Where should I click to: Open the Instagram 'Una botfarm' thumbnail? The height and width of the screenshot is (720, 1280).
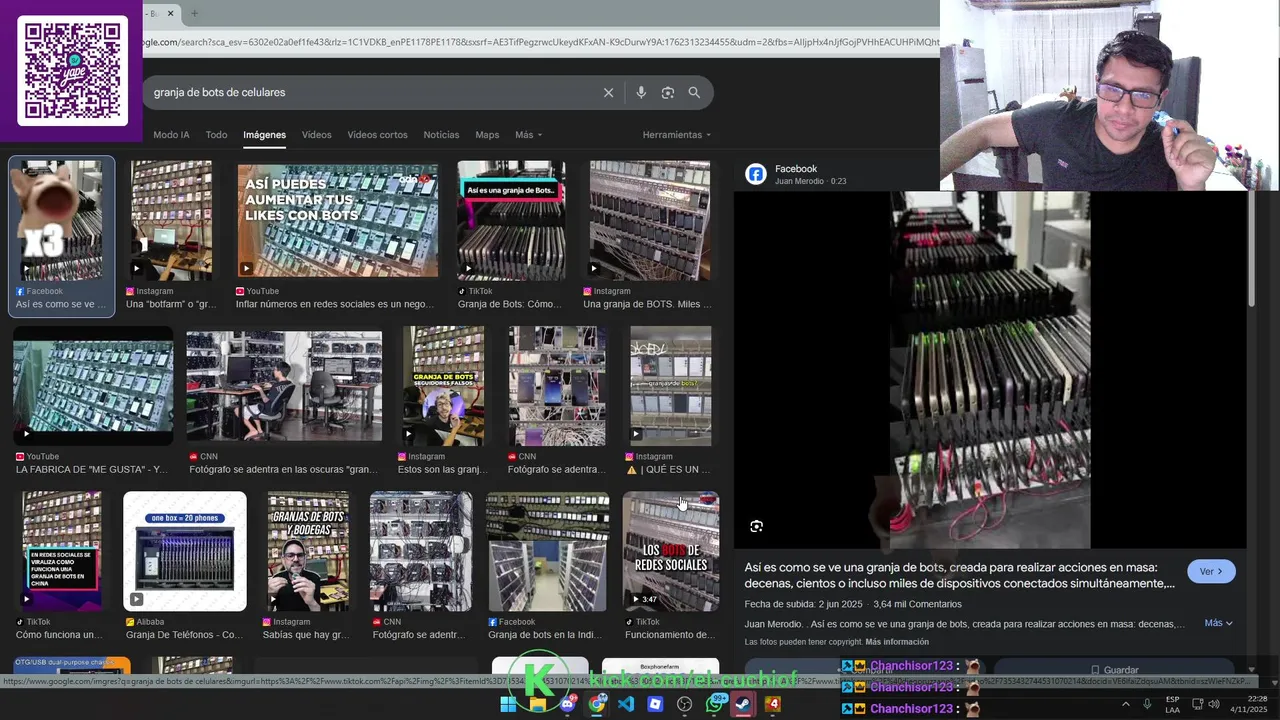[171, 219]
